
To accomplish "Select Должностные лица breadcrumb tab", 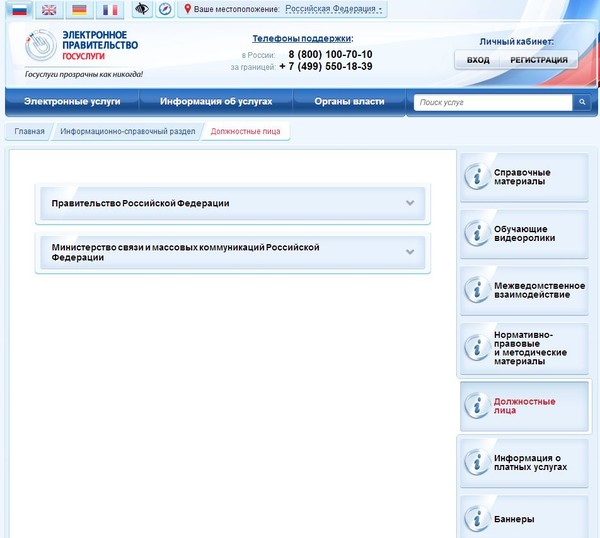I will coord(246,131).
